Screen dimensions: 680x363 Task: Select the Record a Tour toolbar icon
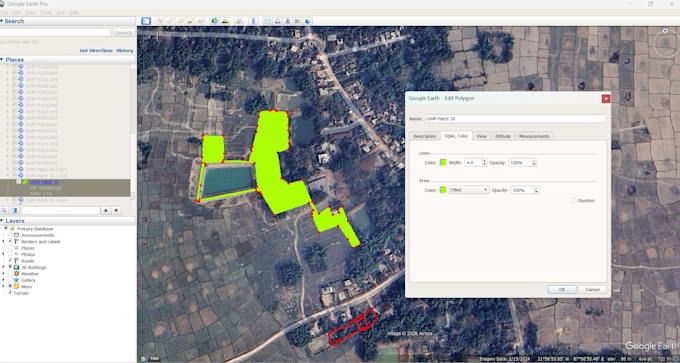pyautogui.click(x=200, y=21)
